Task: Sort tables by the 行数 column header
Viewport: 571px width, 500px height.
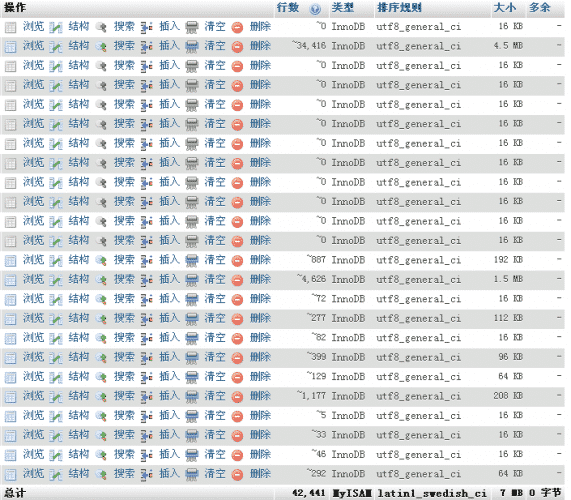Action: pos(288,7)
